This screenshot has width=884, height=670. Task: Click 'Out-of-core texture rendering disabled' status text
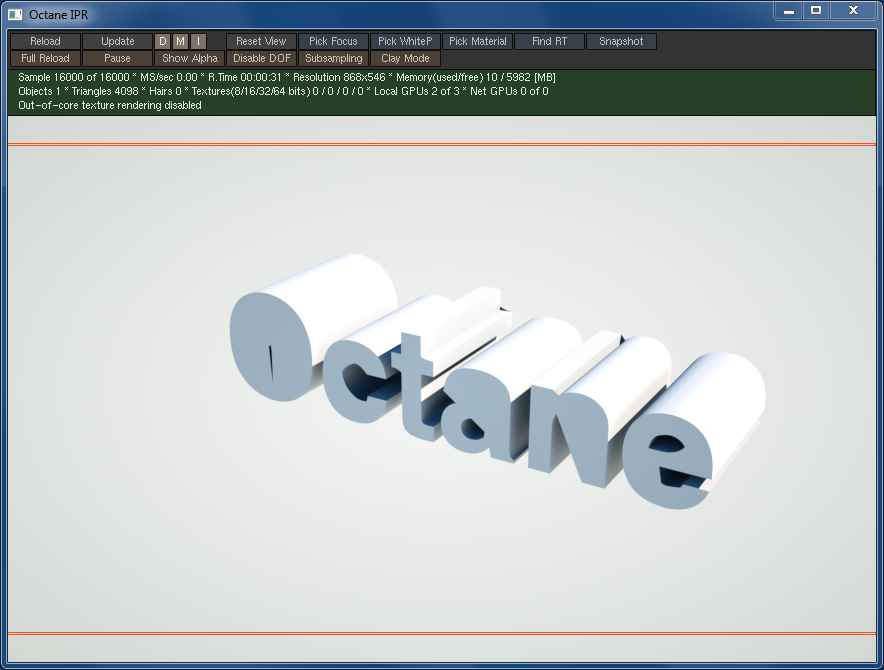pos(110,105)
